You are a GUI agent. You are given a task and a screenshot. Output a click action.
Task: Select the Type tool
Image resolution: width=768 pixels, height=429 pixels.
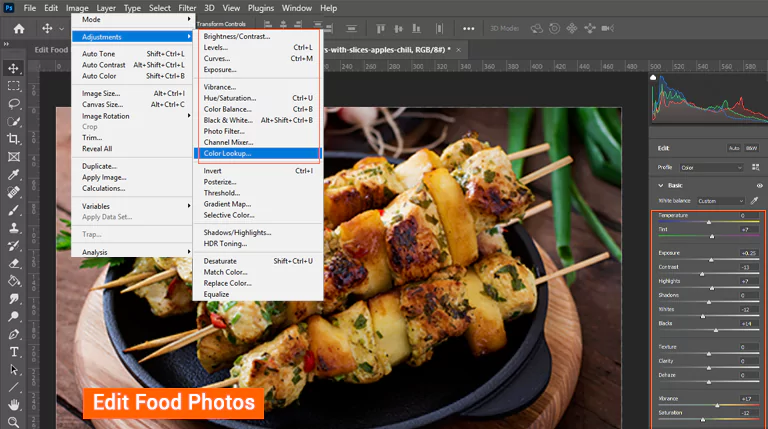pyautogui.click(x=14, y=352)
